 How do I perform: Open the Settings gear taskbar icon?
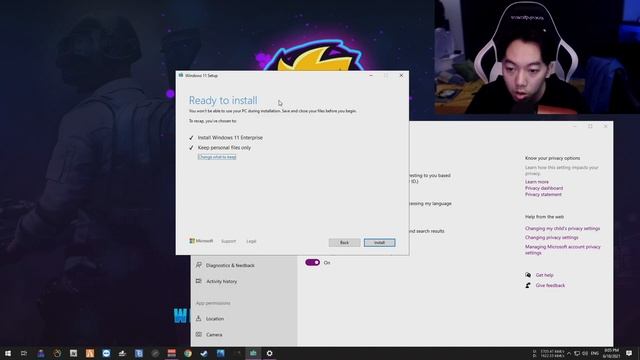tap(269, 353)
